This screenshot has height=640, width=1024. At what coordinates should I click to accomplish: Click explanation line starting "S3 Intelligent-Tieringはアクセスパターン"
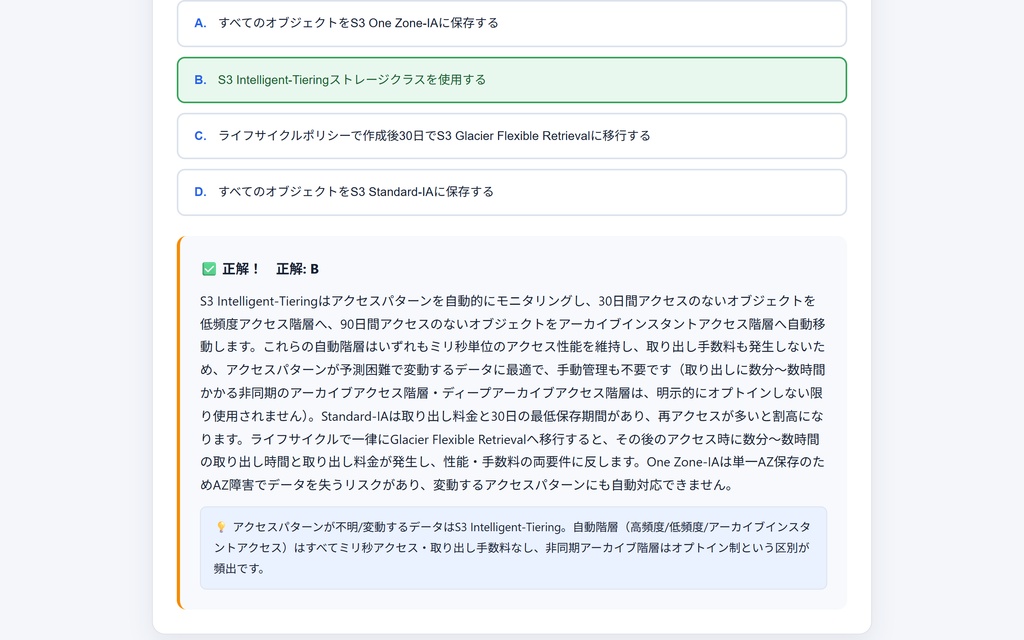coord(507,301)
